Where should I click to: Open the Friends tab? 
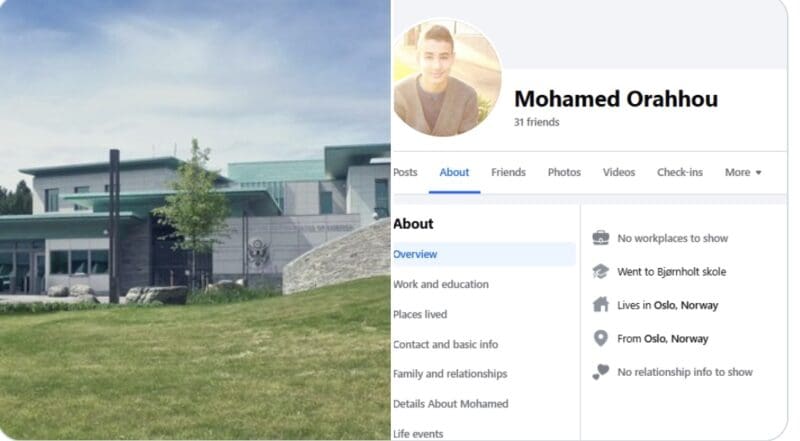point(508,173)
